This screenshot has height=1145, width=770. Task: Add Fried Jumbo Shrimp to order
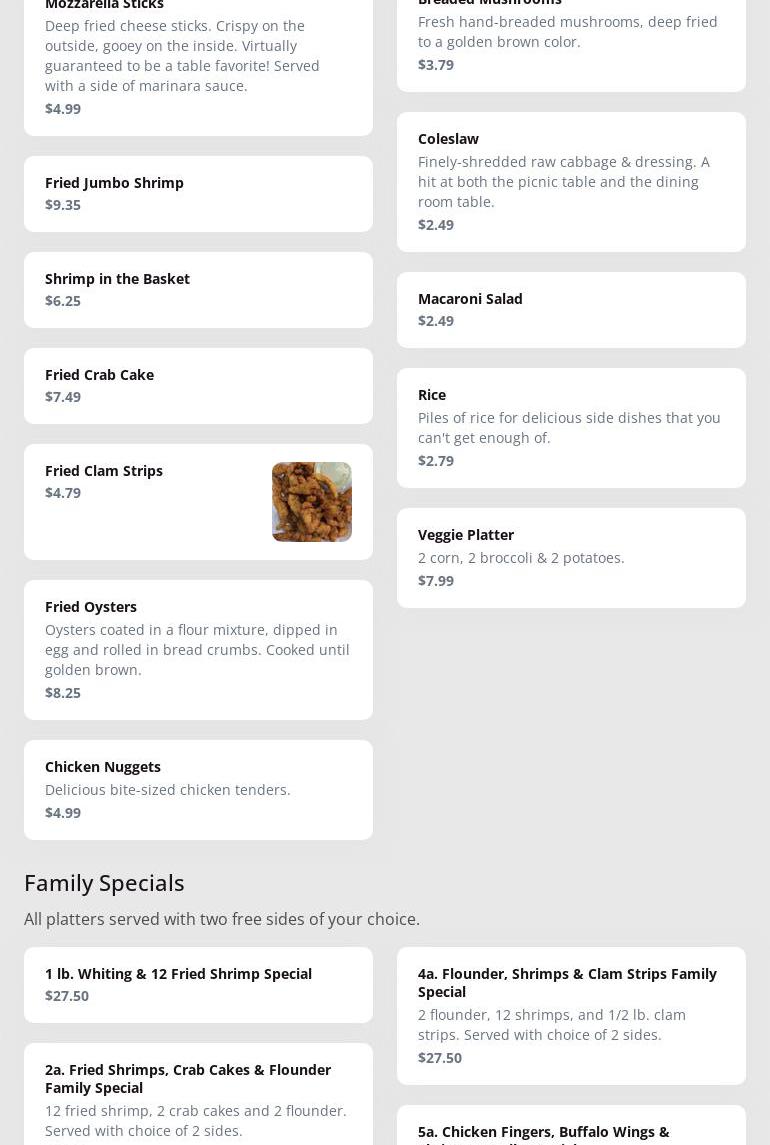click(198, 194)
